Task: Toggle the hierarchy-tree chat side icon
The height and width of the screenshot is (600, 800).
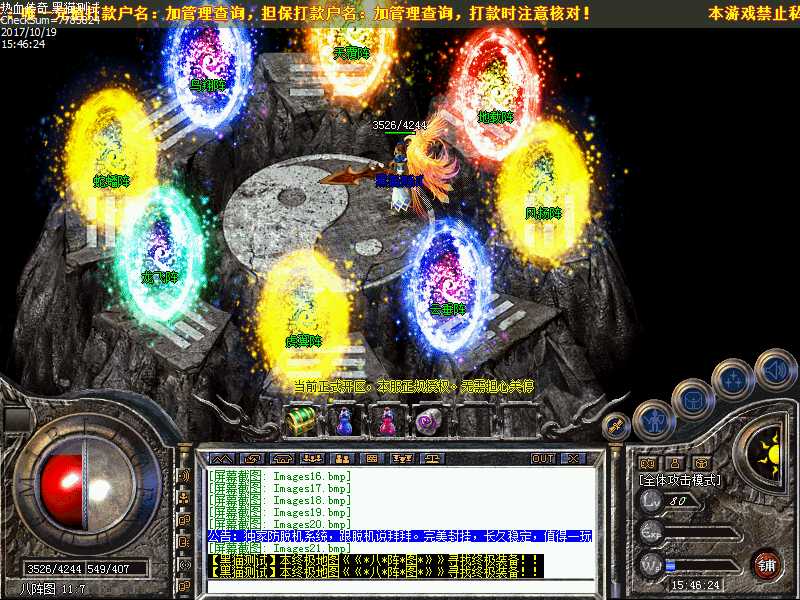Action: (184, 498)
